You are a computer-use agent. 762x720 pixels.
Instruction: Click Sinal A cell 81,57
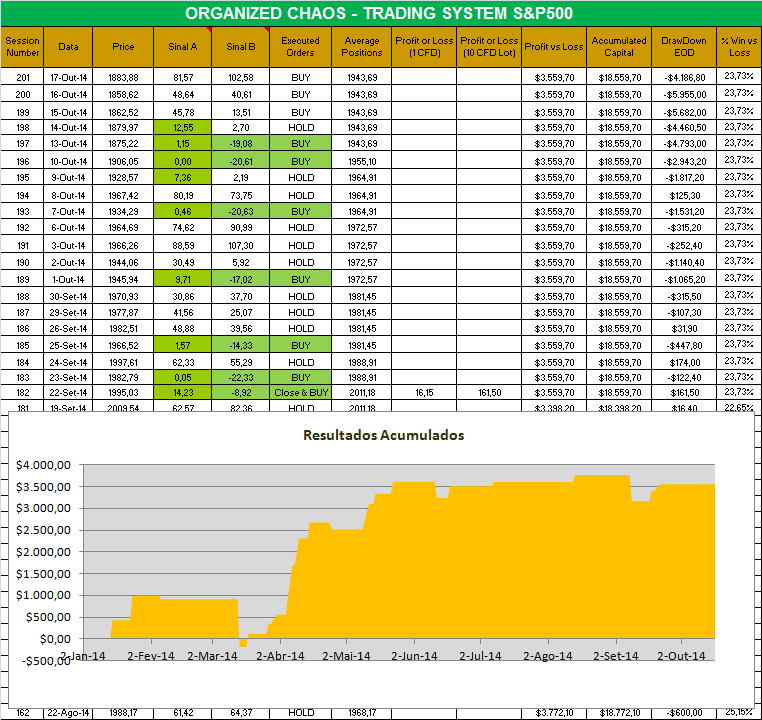click(183, 77)
